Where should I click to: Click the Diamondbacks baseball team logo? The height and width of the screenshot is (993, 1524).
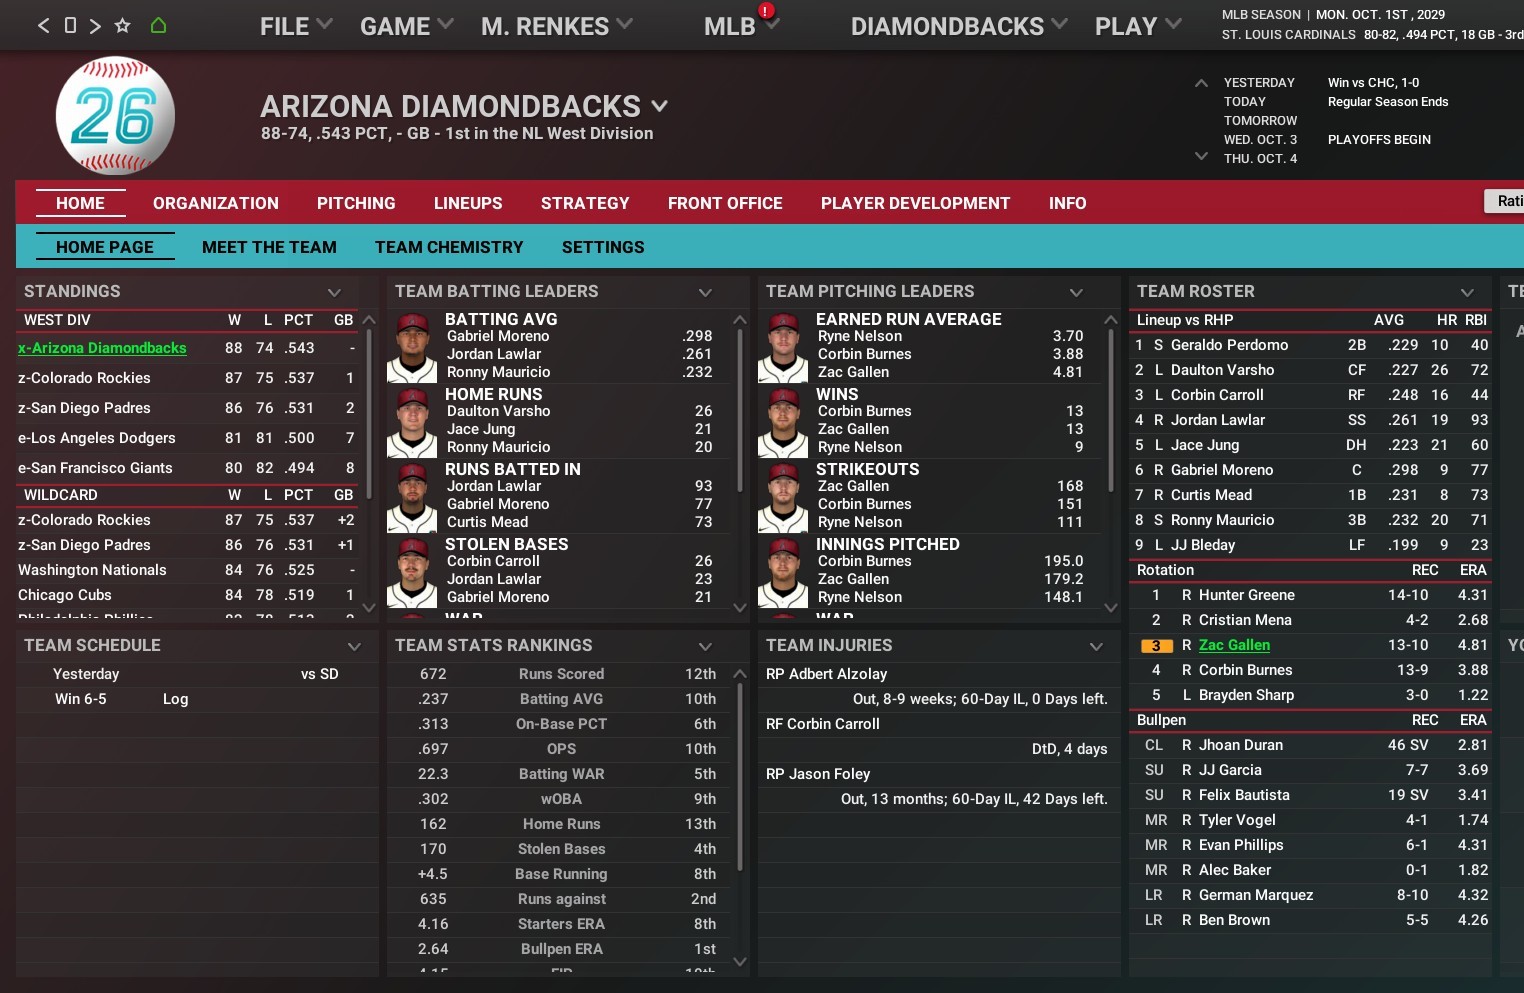(115, 116)
